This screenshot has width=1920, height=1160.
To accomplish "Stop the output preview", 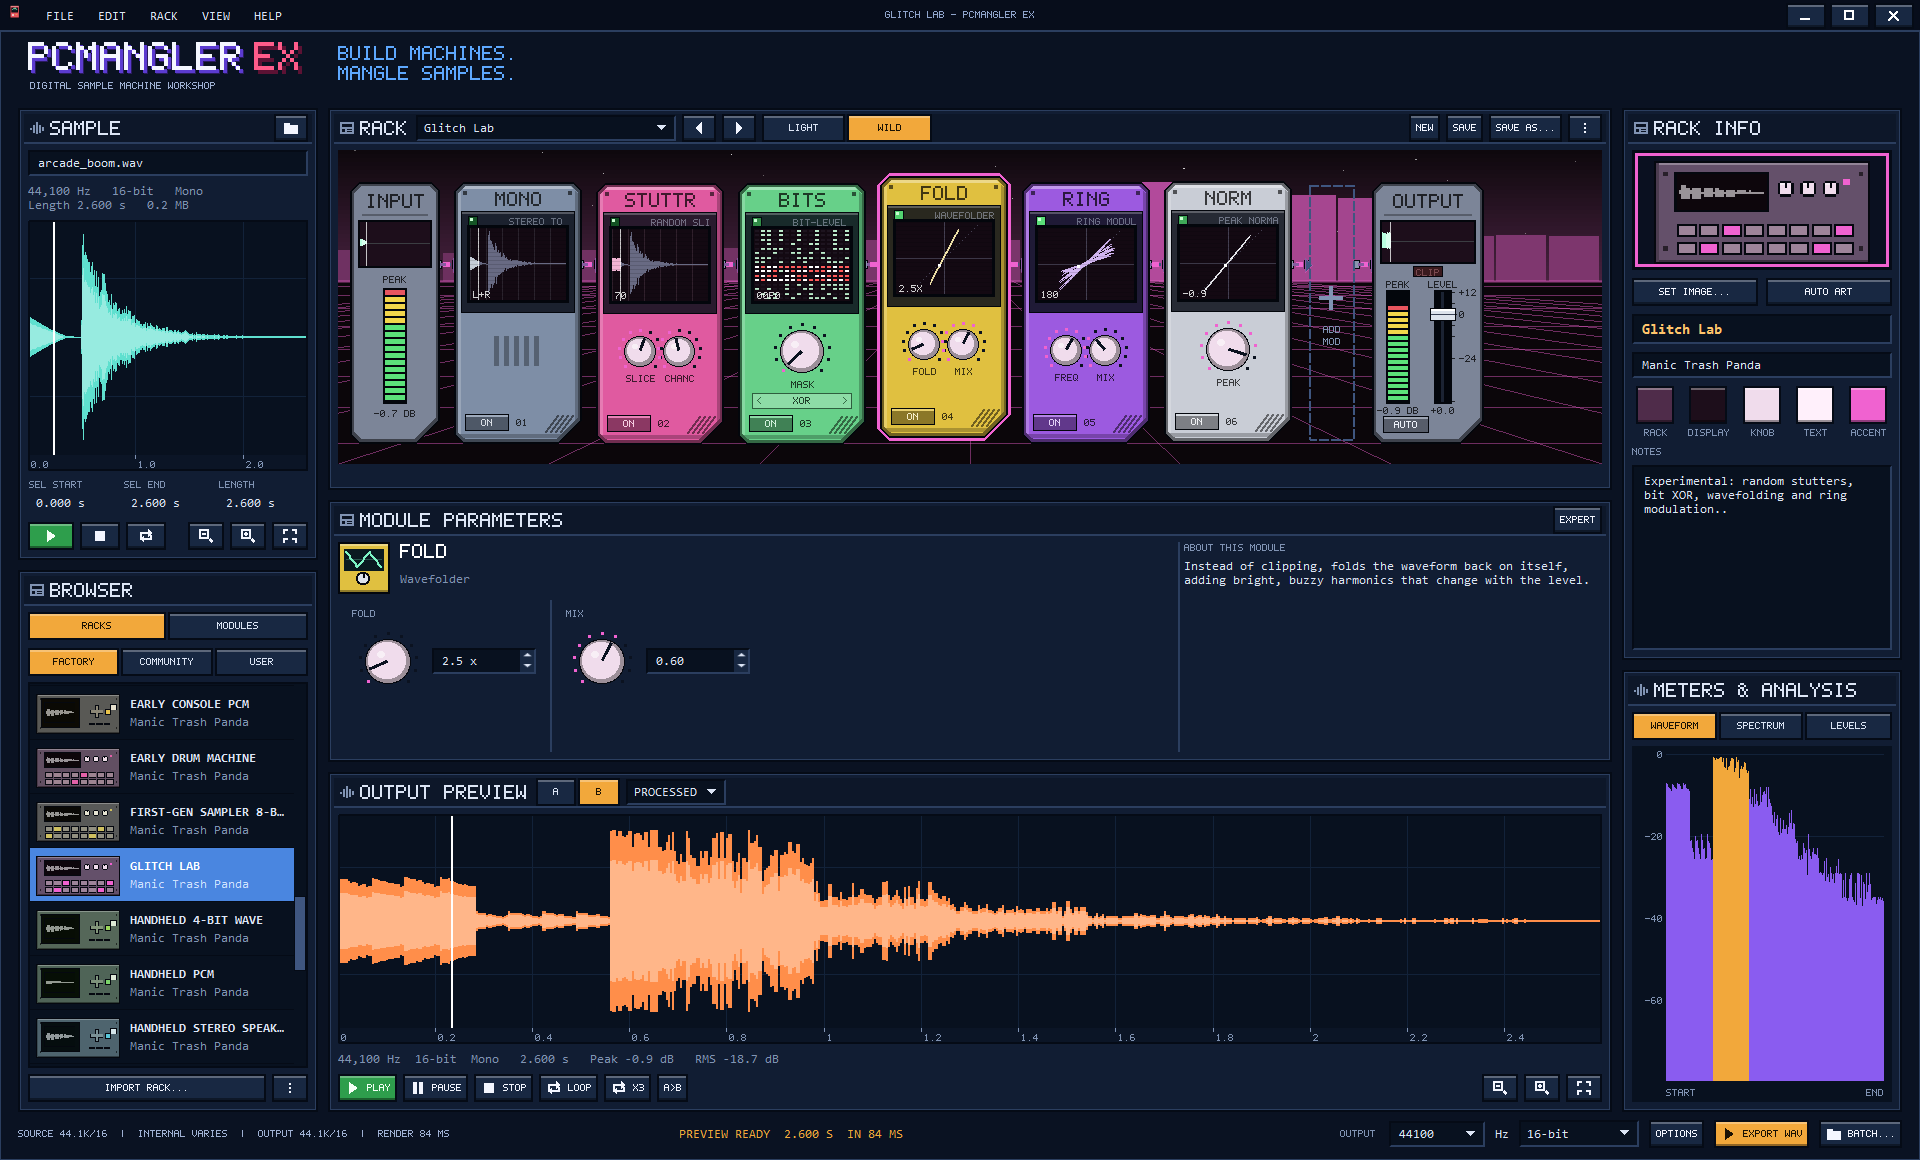I will click(x=504, y=1088).
